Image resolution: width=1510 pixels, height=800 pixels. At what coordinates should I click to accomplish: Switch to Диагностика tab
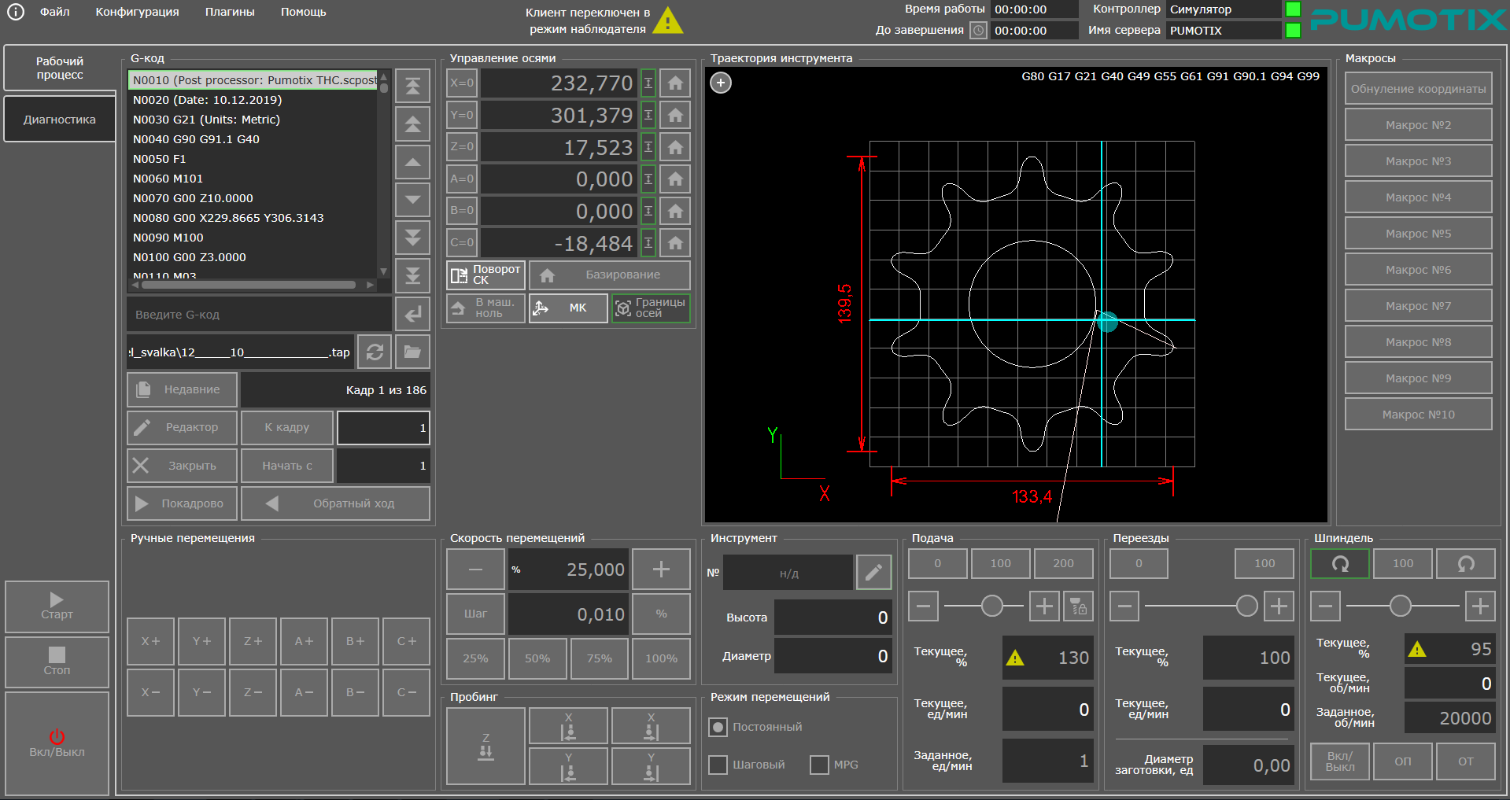point(60,119)
